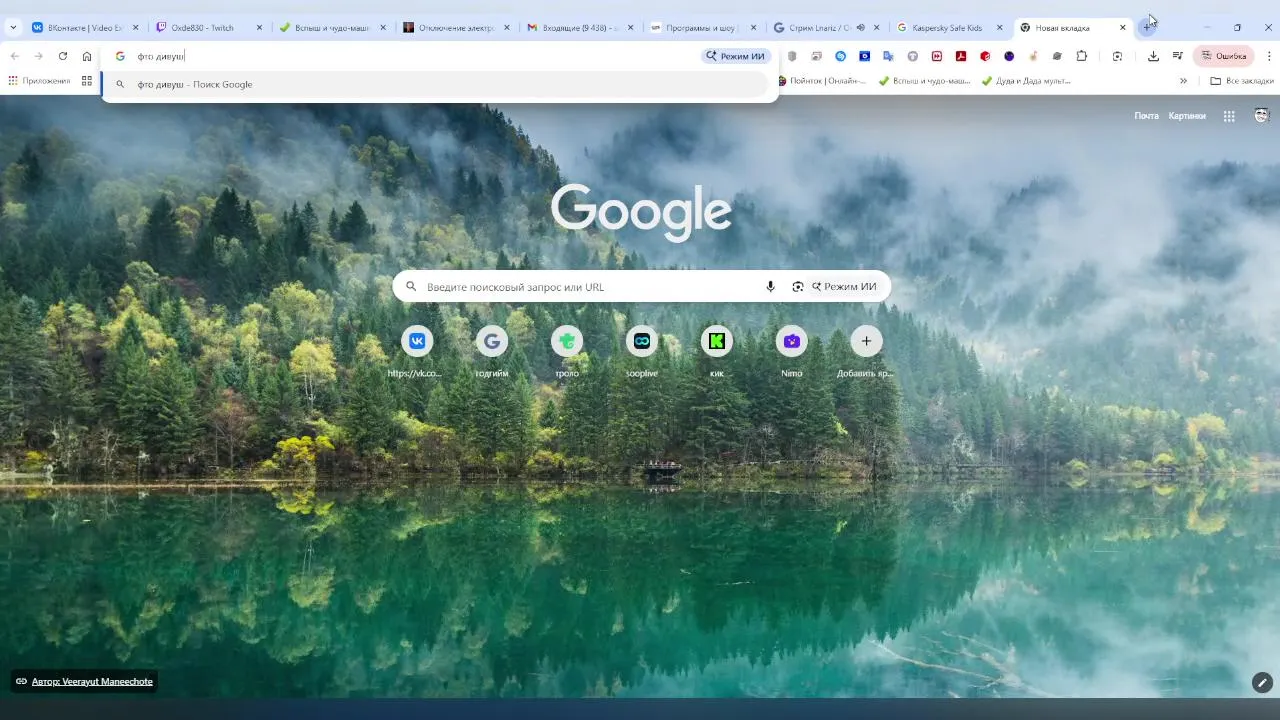Open the Google Lens screenshot search icon

point(1118,56)
